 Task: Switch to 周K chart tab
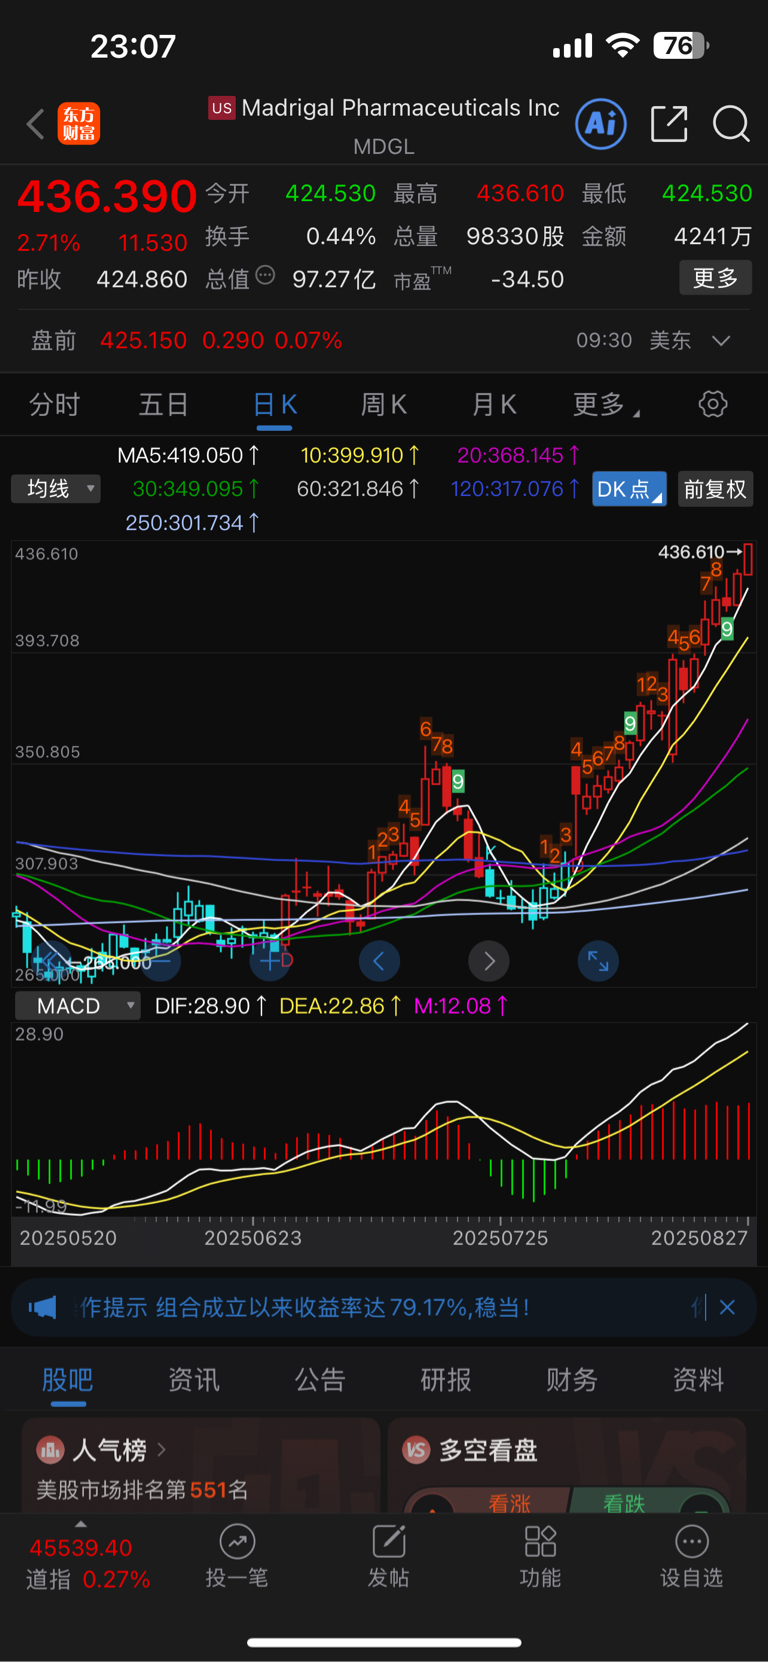(383, 404)
